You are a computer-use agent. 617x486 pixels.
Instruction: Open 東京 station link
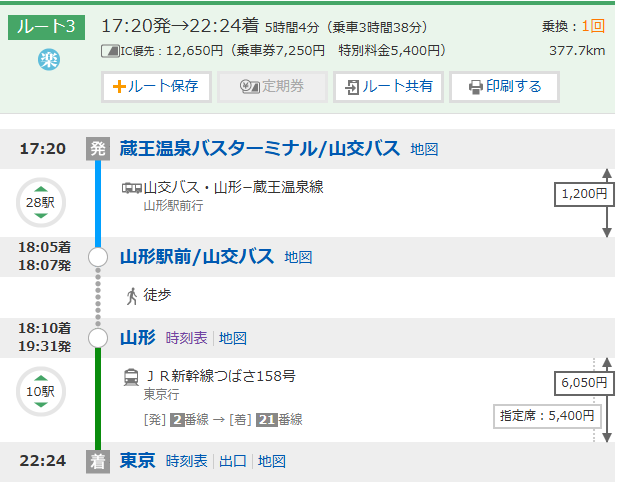(x=137, y=461)
